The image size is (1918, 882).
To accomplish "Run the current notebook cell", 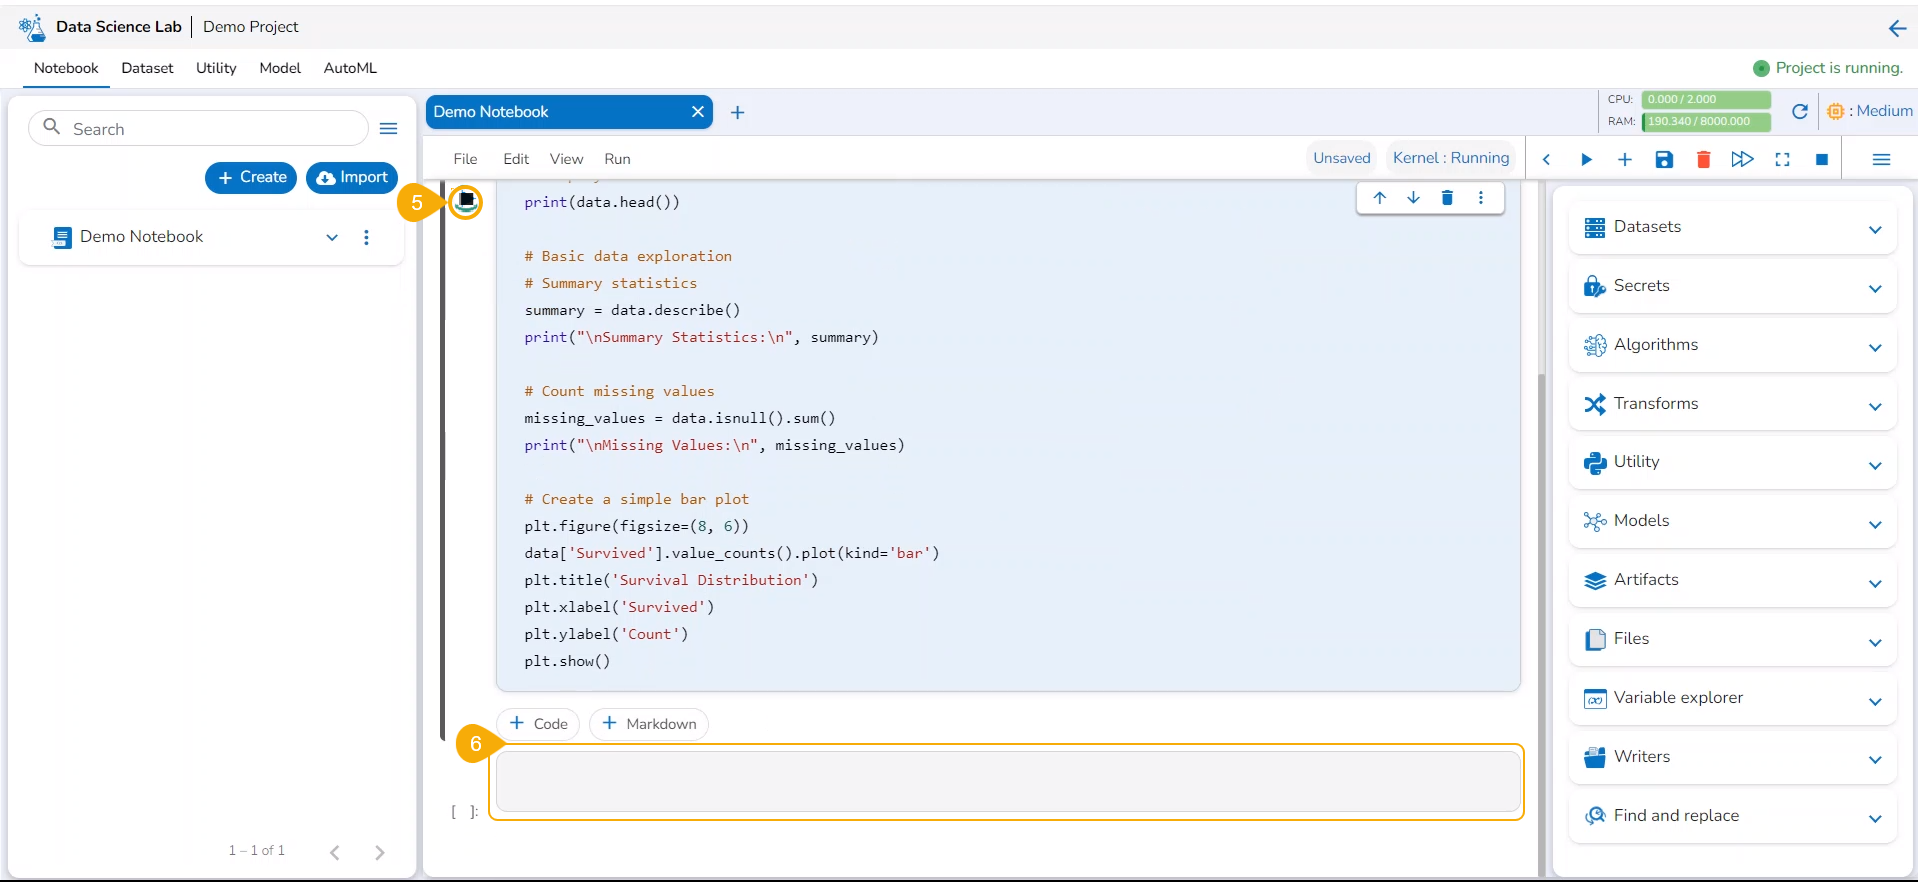I will [x=1586, y=160].
